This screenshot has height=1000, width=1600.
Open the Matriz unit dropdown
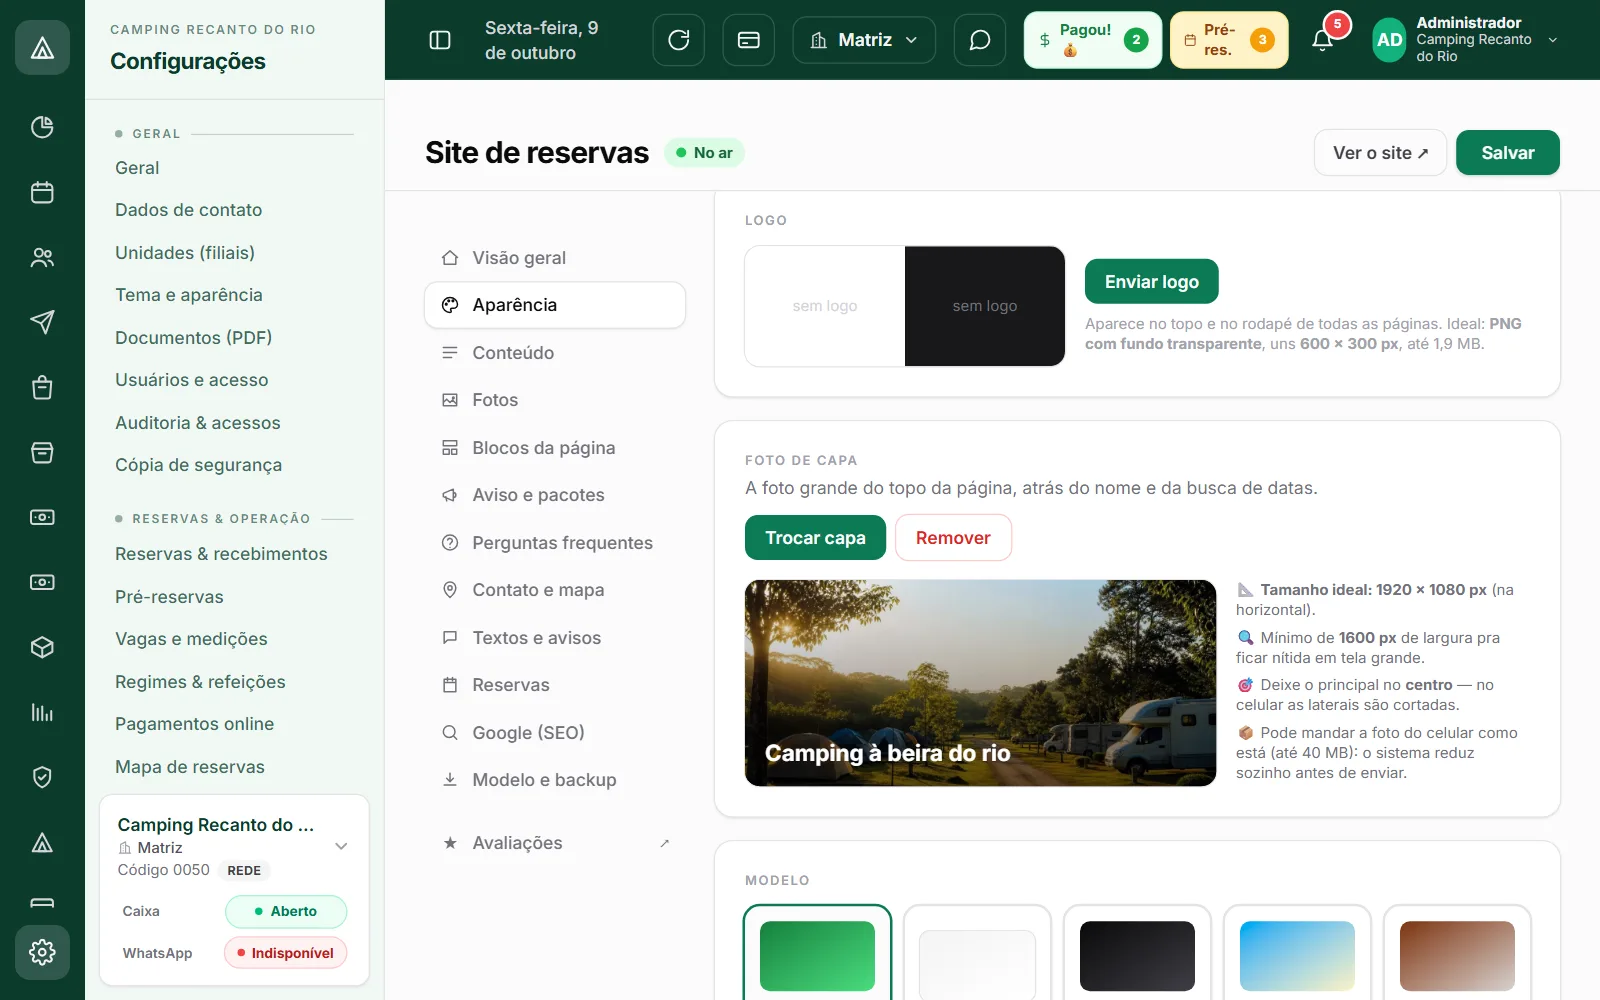[864, 40]
